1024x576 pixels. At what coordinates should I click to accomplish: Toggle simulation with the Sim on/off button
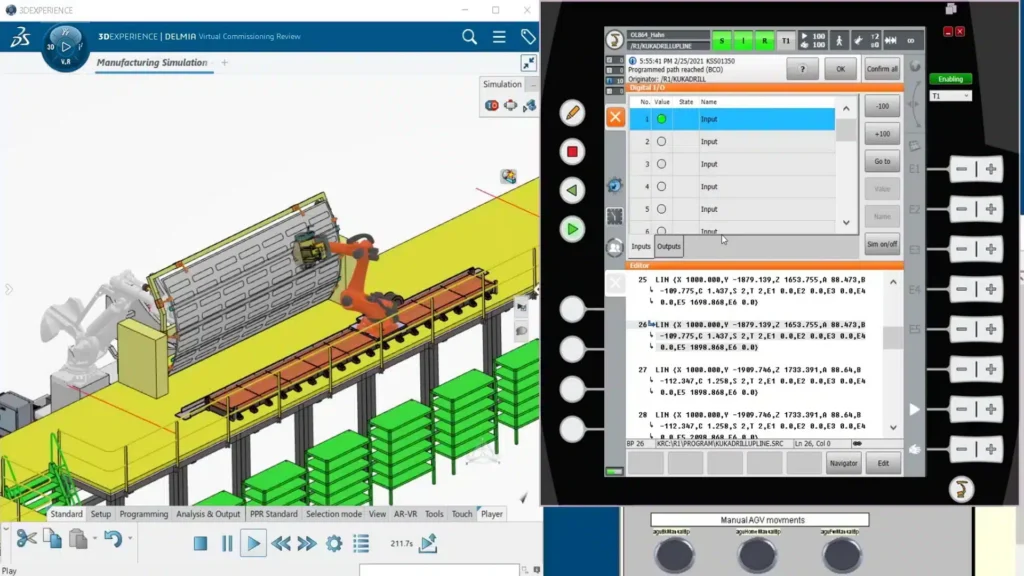[882, 244]
